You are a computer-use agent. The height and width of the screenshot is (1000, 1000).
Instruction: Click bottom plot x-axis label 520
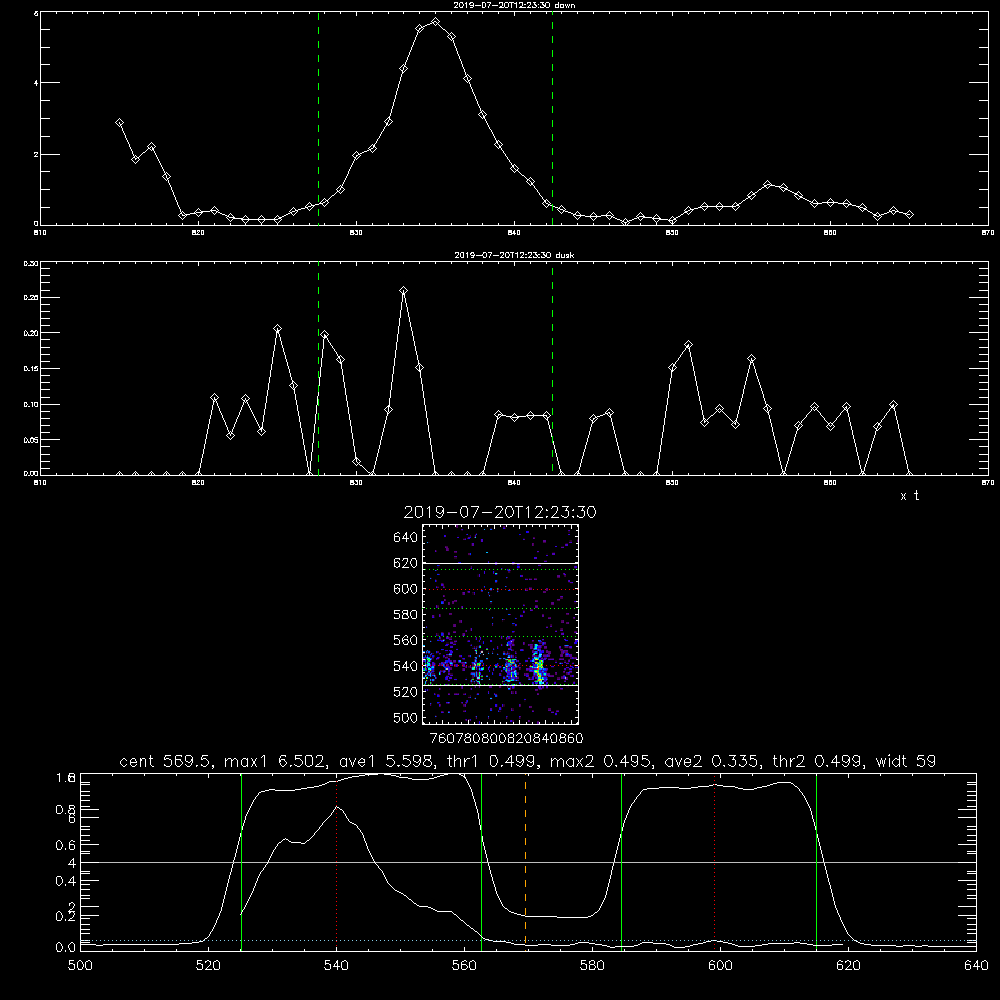click(x=208, y=966)
